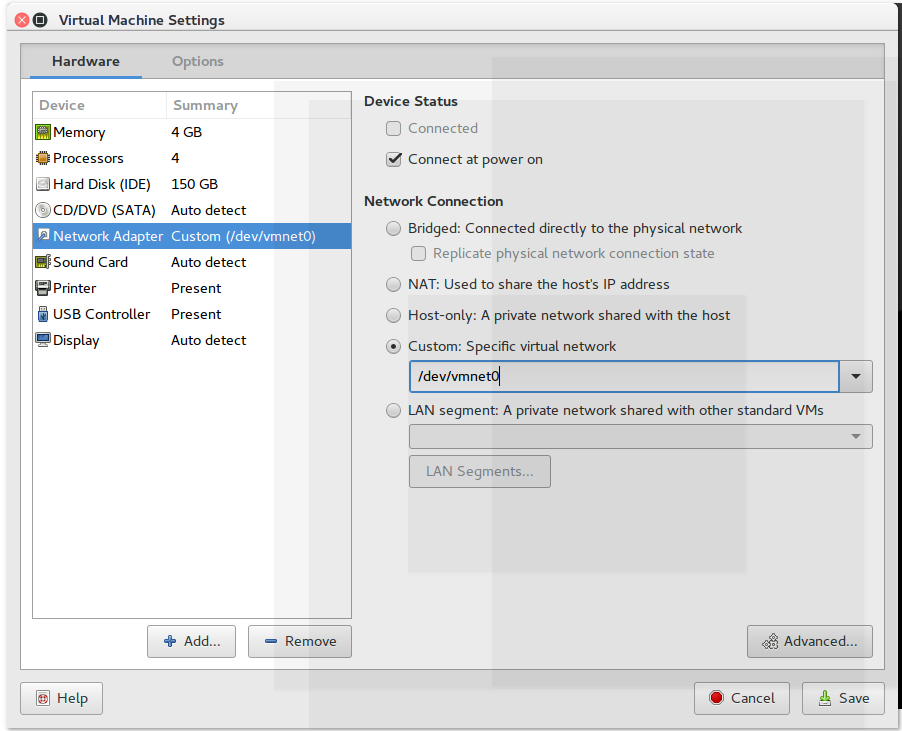Select the Sound Card row label

pyautogui.click(x=90, y=262)
